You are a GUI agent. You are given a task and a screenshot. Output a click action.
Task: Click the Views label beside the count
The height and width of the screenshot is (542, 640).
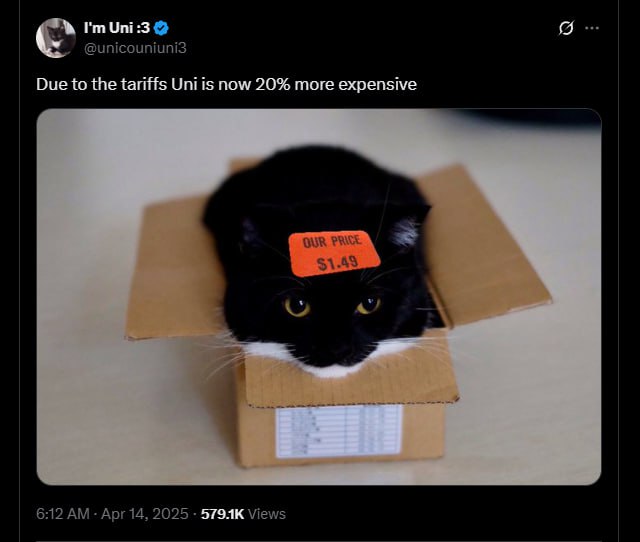coord(267,514)
